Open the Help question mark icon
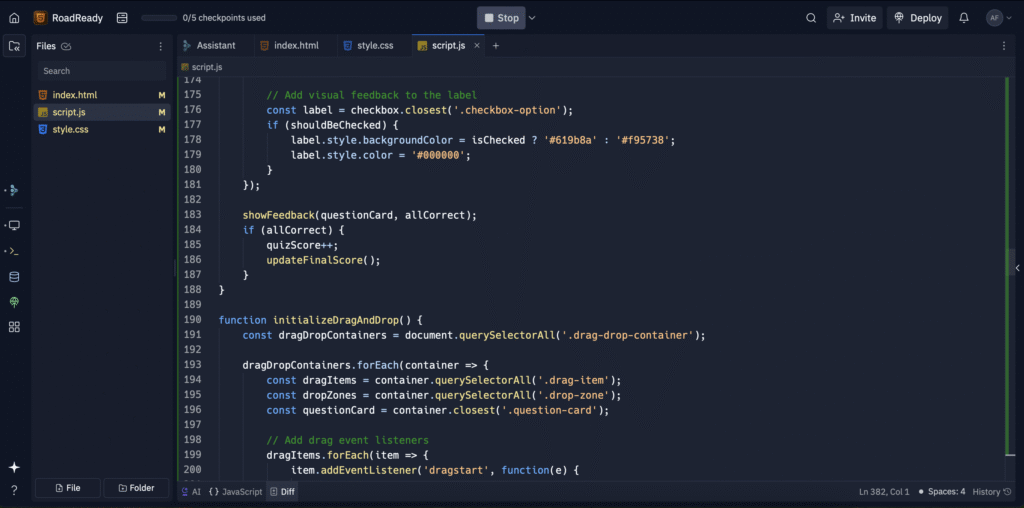Image resolution: width=1024 pixels, height=508 pixels. pyautogui.click(x=14, y=490)
